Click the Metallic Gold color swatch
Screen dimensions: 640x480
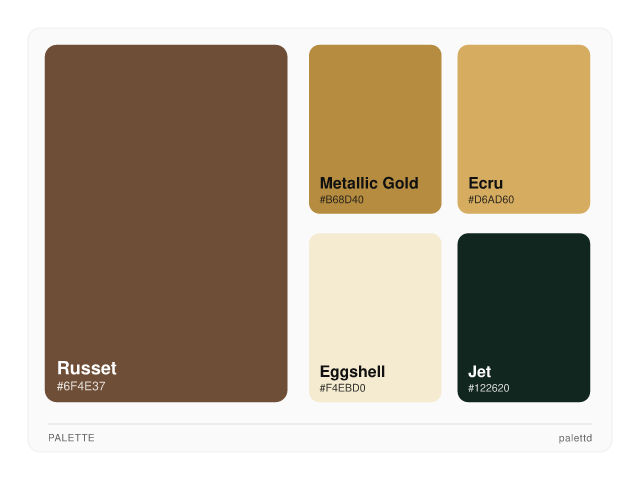(375, 110)
